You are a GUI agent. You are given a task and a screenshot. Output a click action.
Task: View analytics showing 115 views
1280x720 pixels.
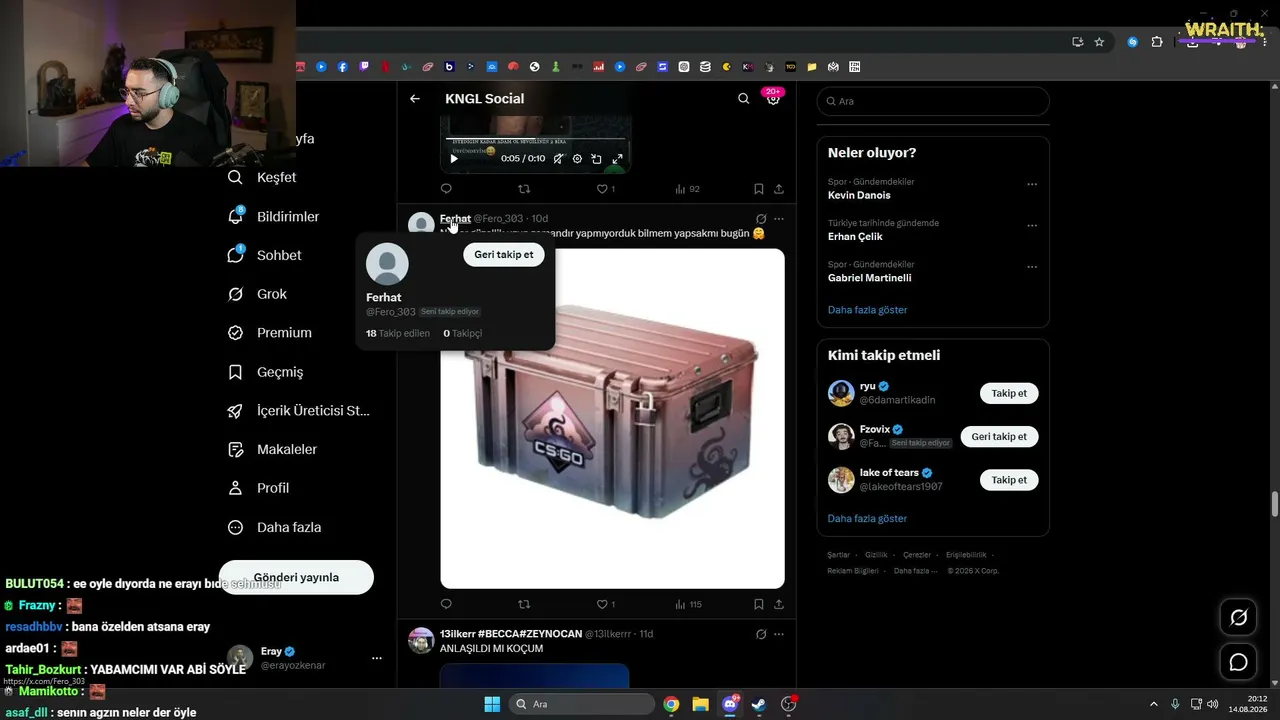click(689, 604)
